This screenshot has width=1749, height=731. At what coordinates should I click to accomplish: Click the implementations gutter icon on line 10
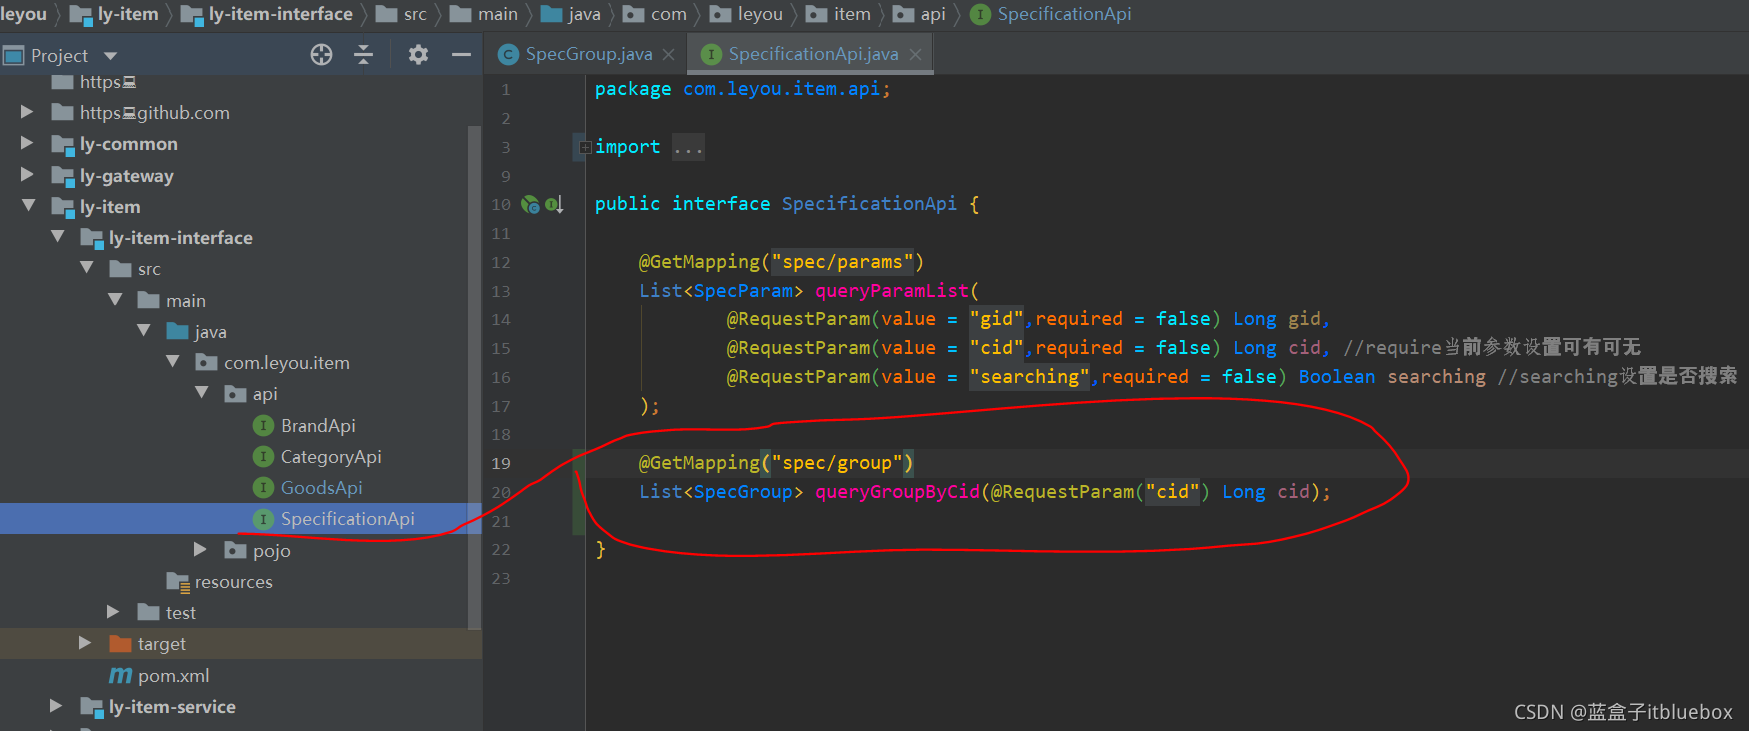555,204
